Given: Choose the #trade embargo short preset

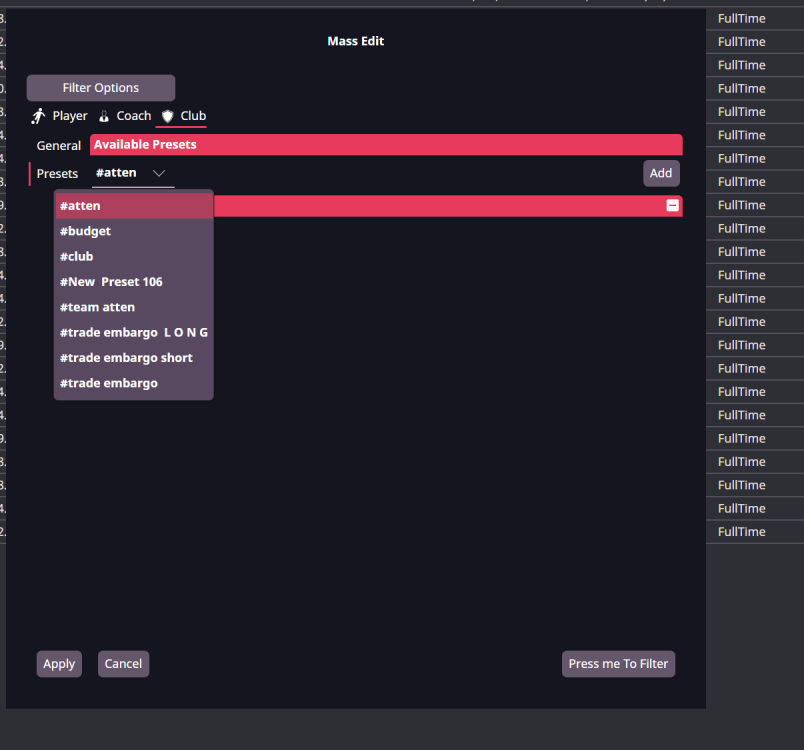Looking at the screenshot, I should point(126,357).
